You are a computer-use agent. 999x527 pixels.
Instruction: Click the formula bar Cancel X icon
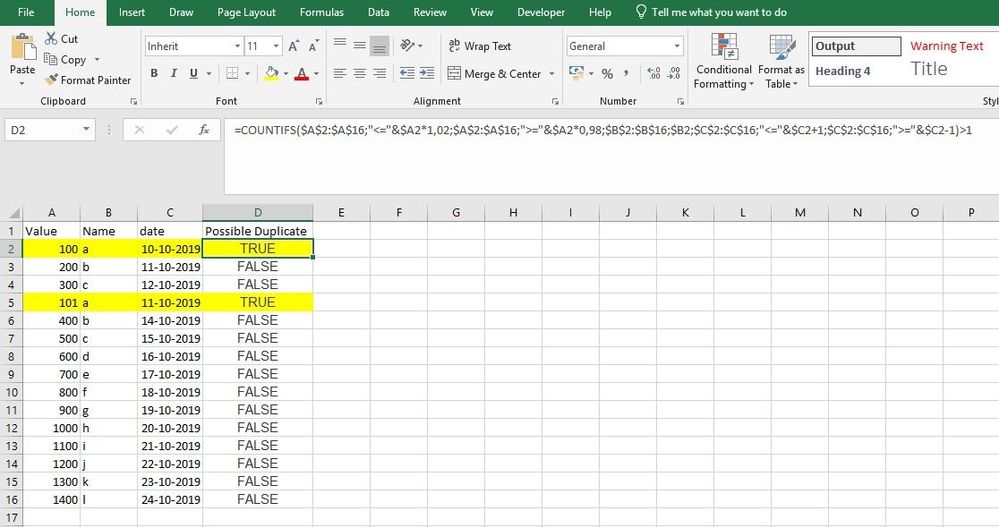click(139, 130)
